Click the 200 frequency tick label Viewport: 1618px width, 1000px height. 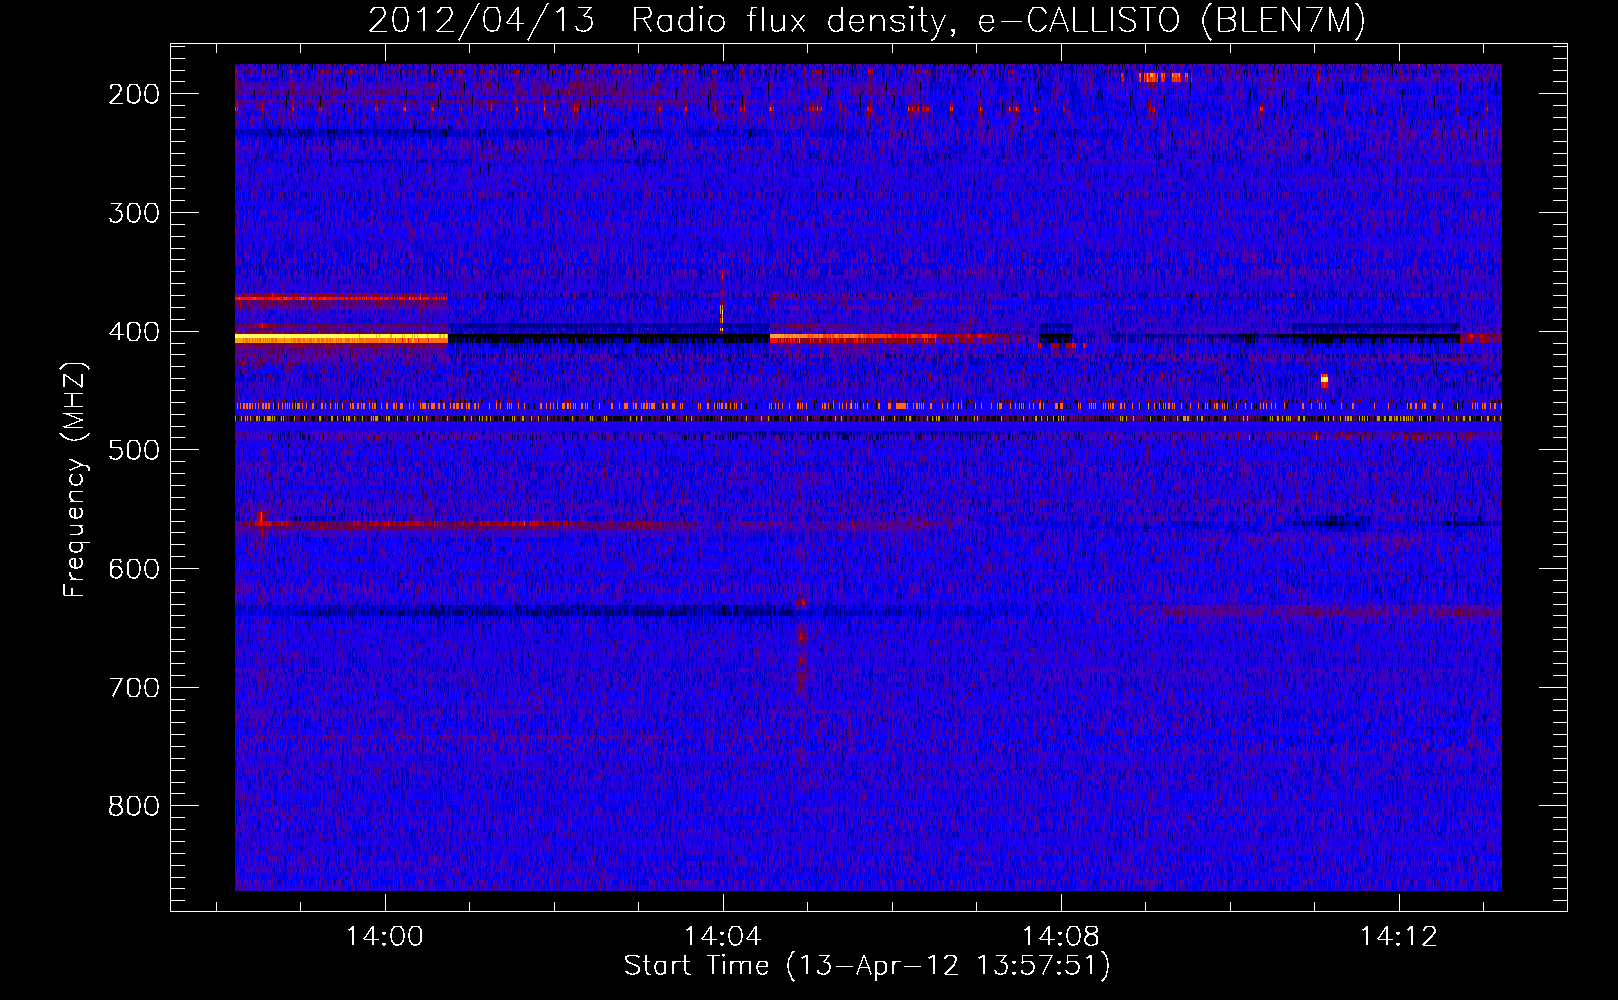point(134,94)
